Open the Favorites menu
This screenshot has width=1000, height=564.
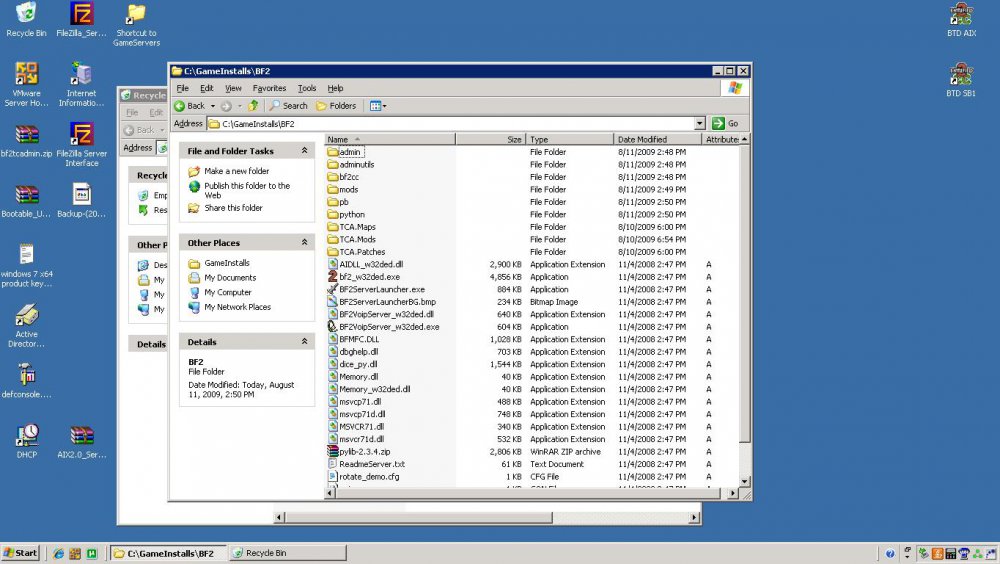point(269,88)
